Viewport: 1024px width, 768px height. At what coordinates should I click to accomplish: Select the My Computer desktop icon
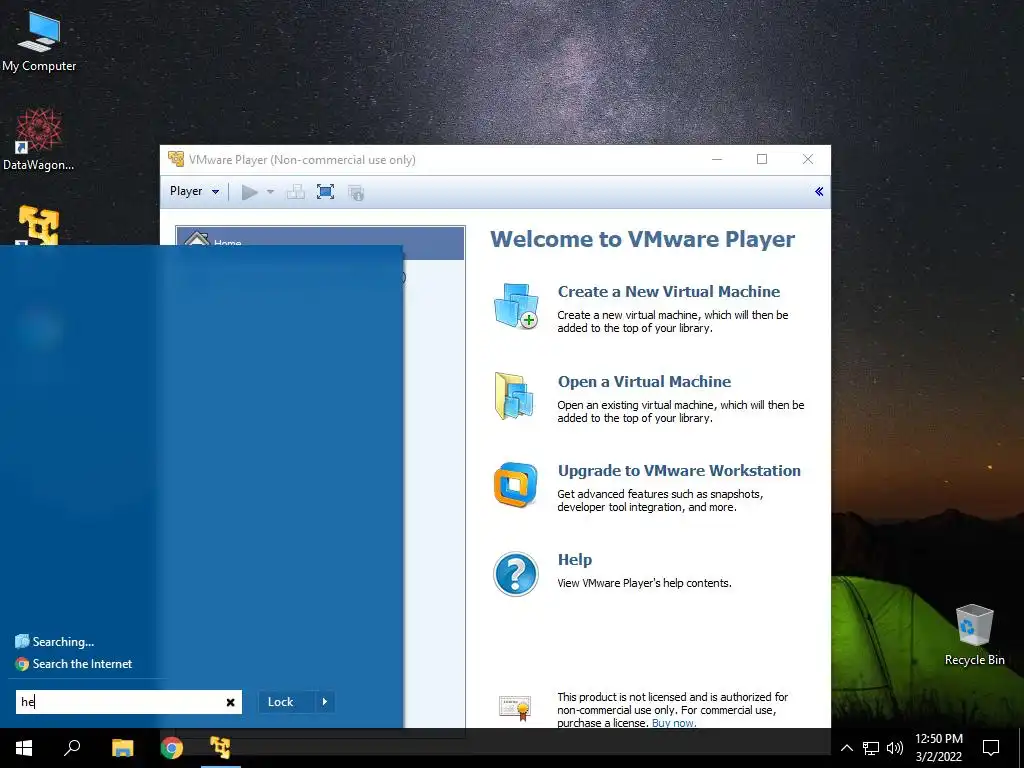(39, 40)
